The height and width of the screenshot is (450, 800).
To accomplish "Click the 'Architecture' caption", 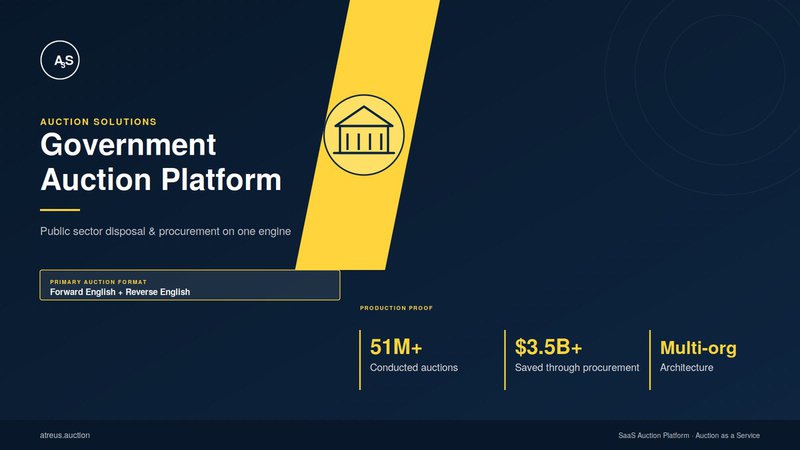I will [686, 367].
